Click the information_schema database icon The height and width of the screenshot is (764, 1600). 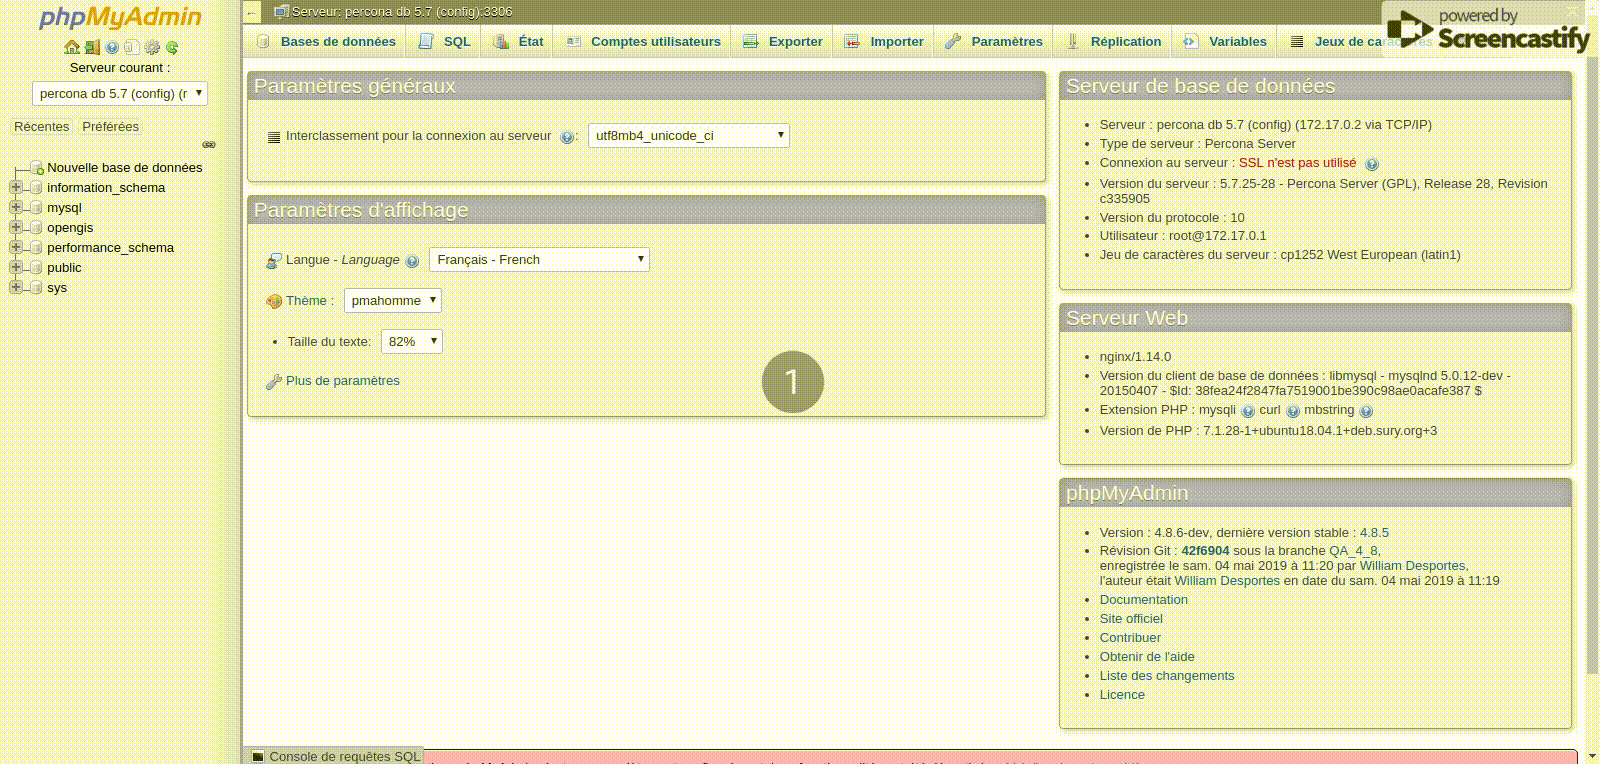[x=36, y=188]
